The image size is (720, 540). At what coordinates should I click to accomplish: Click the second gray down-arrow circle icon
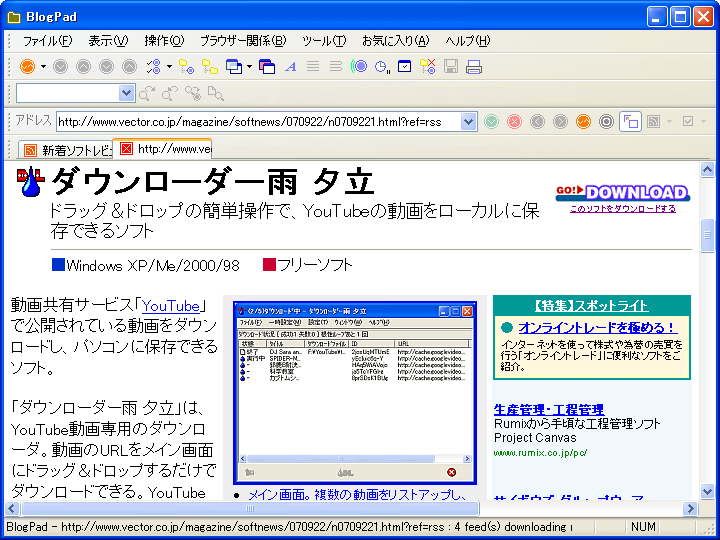click(x=107, y=67)
